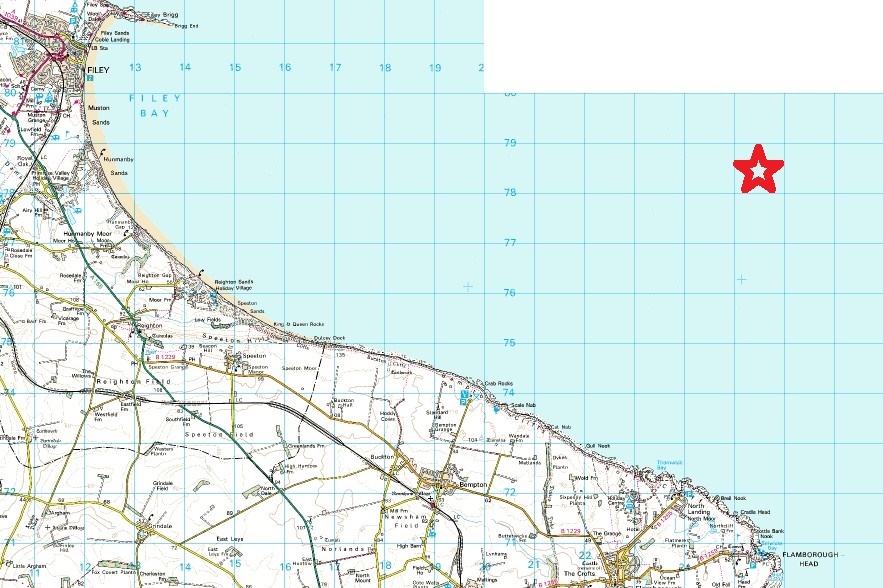Viewport: 883px width, 588px height.
Task: Click the Newsham Field label
Action: click(x=406, y=521)
